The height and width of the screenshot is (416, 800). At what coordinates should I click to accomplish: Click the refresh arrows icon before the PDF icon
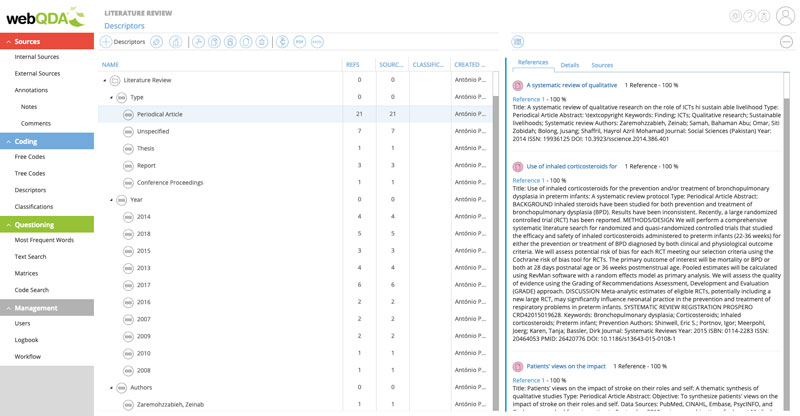click(x=282, y=42)
